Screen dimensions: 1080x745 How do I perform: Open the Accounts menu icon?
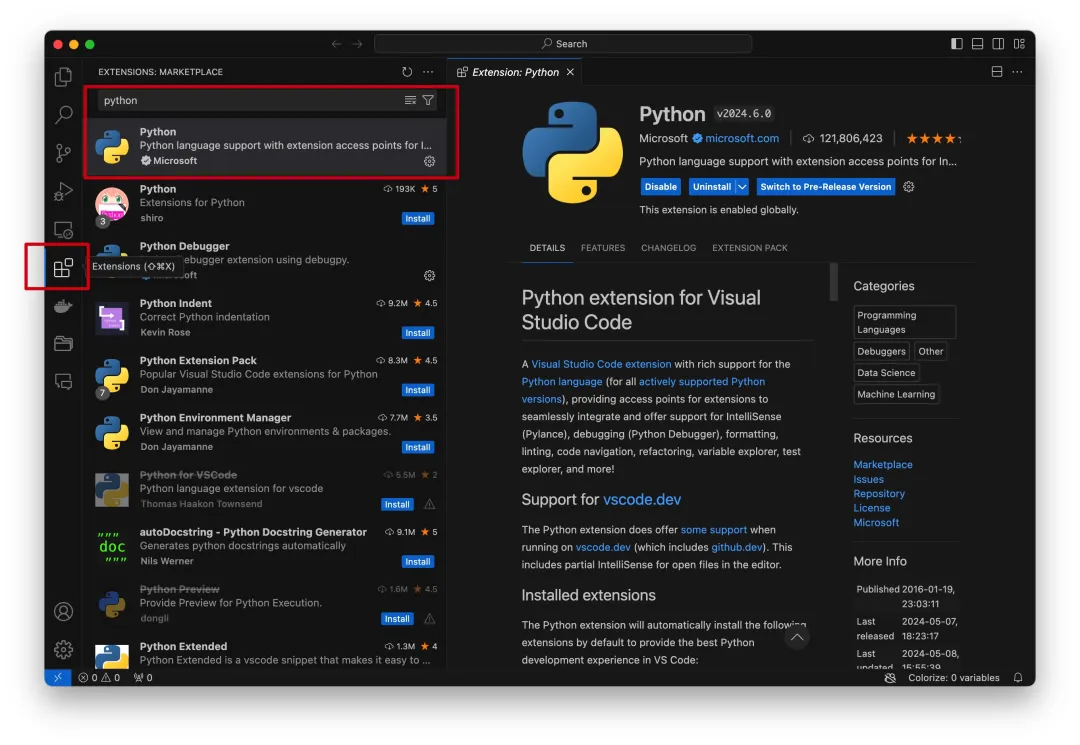(63, 611)
